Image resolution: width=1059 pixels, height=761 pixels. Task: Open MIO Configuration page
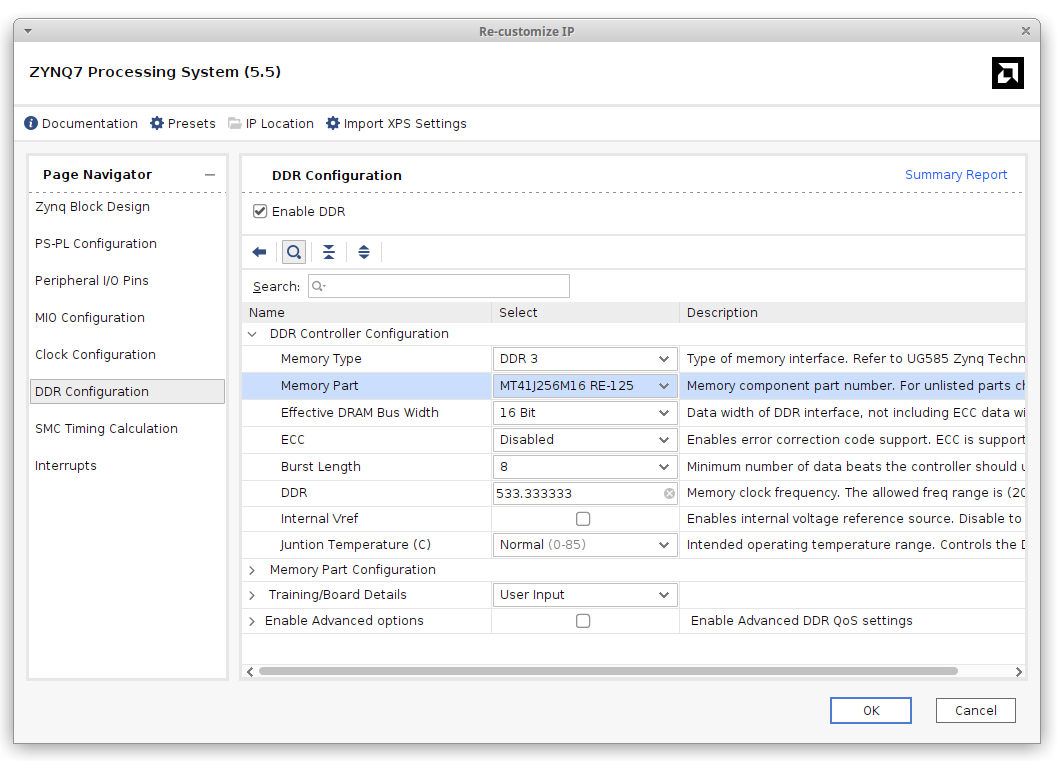[90, 318]
